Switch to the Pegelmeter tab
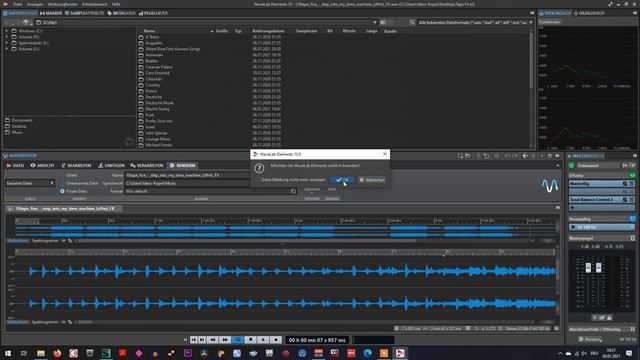This screenshot has width=640, height=360. [153, 13]
